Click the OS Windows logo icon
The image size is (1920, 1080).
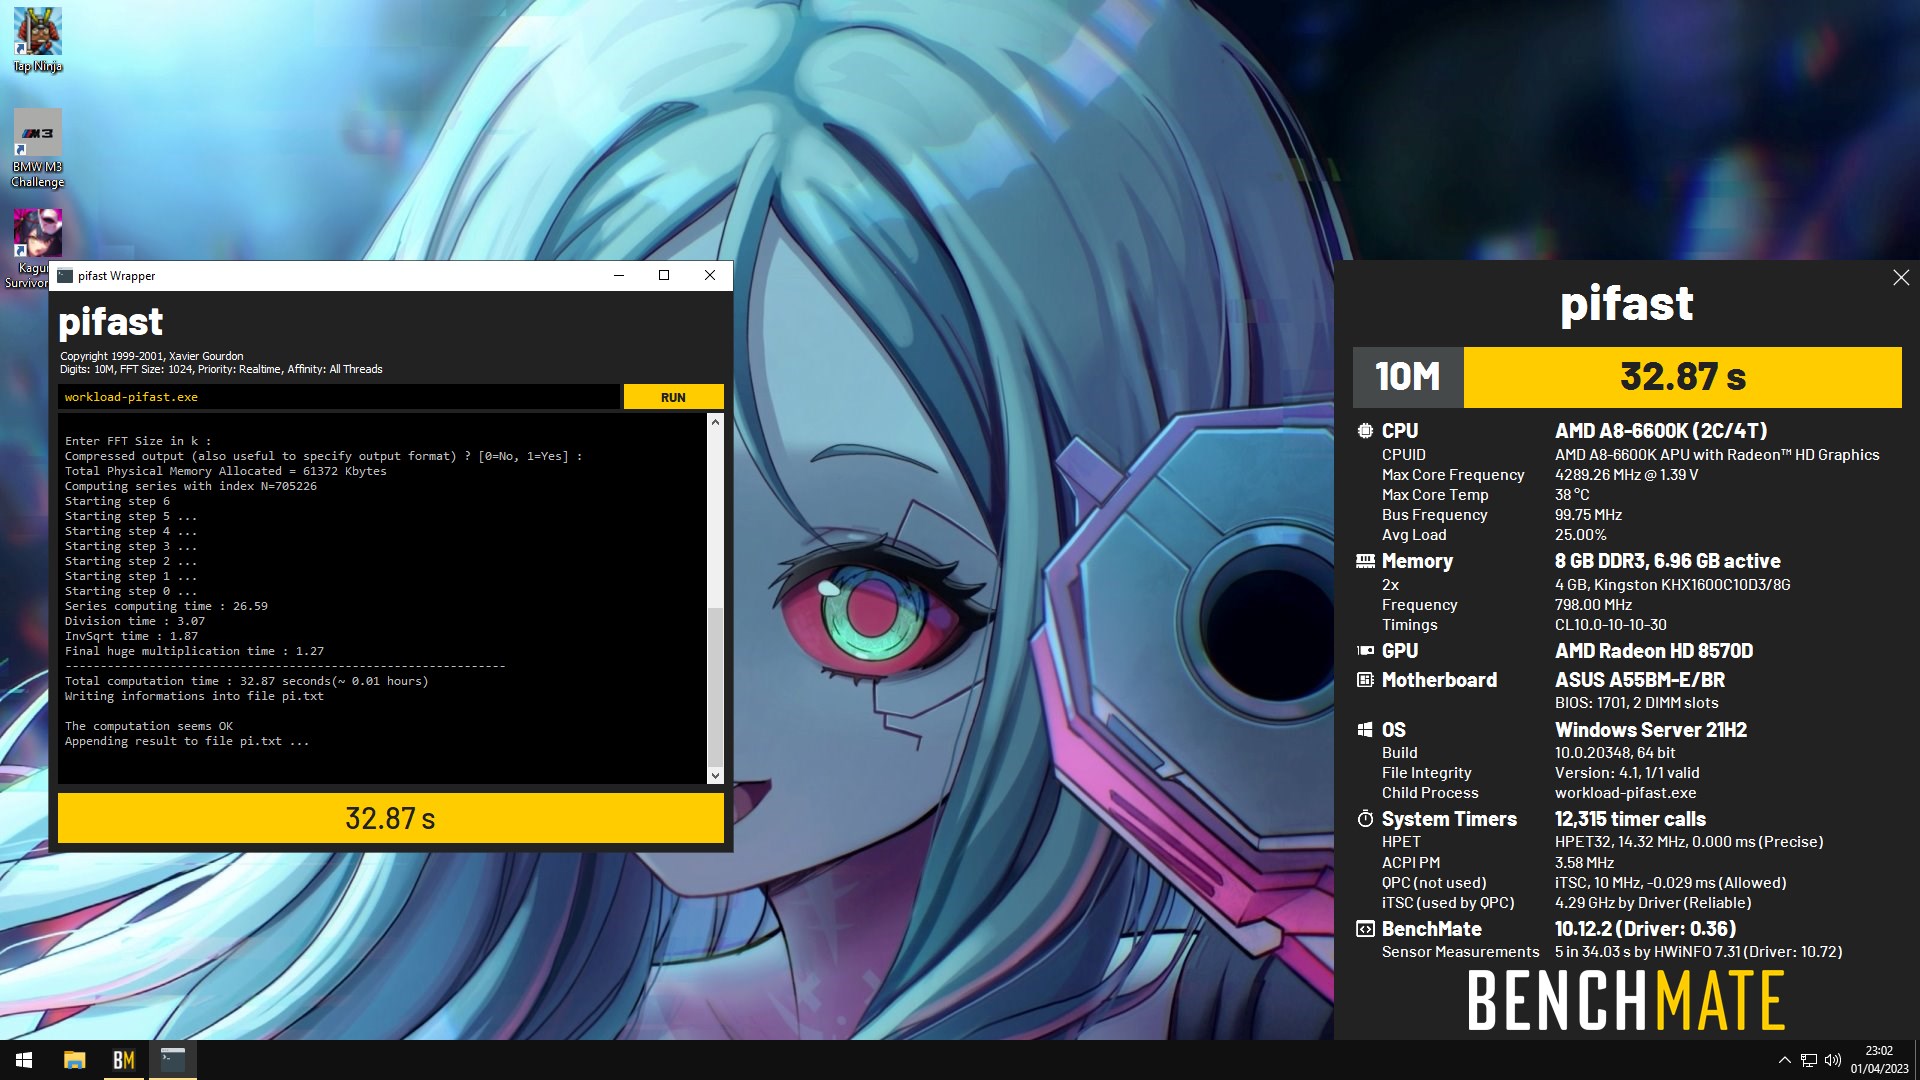1365,730
